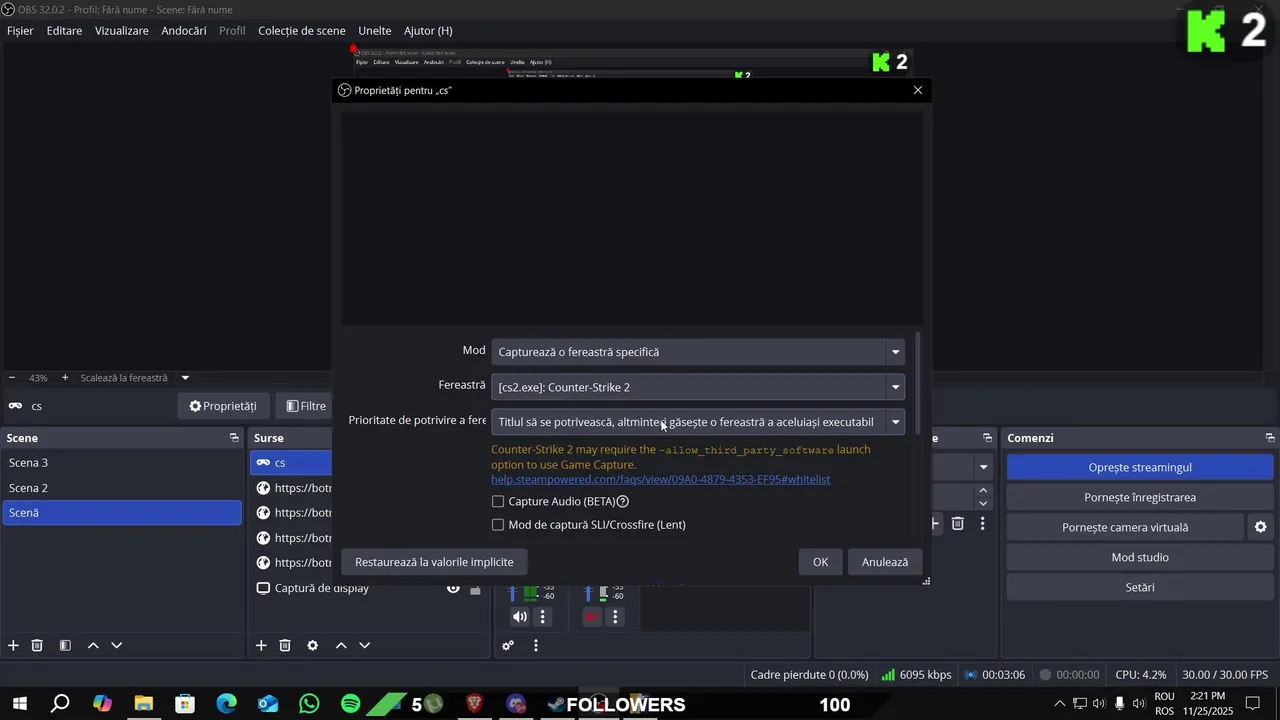
Task: Open three-dot menu next to the speaker mute button
Action: pyautogui.click(x=543, y=617)
